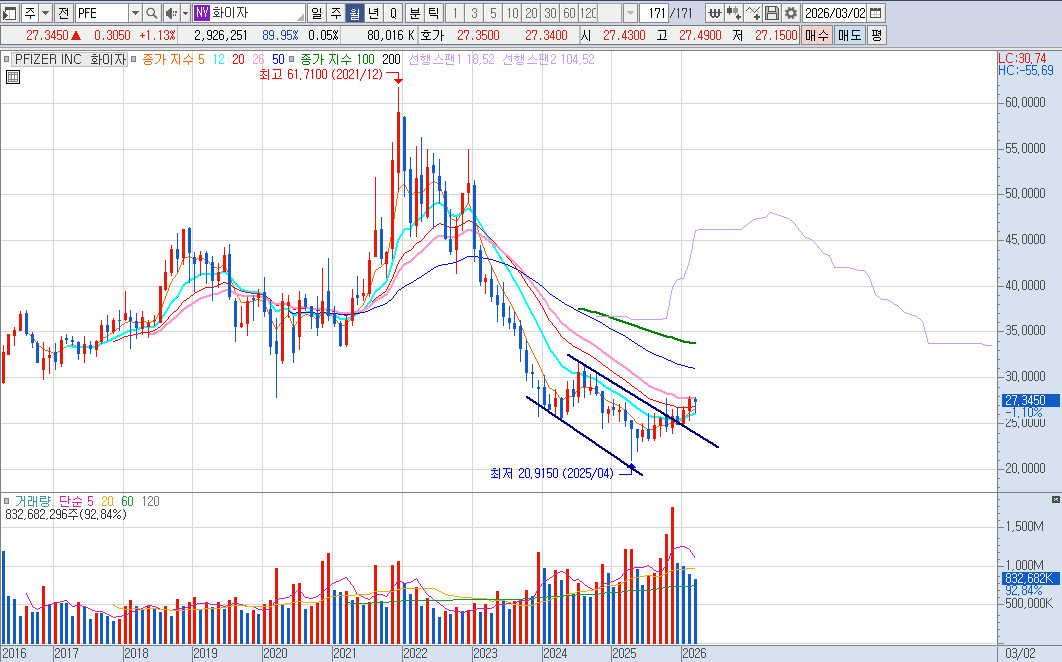Click the magnifier stock search icon
The width and height of the screenshot is (1062, 662).
pos(152,13)
